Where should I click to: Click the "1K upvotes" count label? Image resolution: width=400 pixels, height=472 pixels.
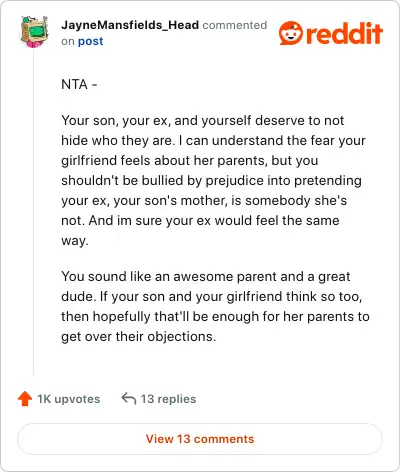[x=69, y=399]
